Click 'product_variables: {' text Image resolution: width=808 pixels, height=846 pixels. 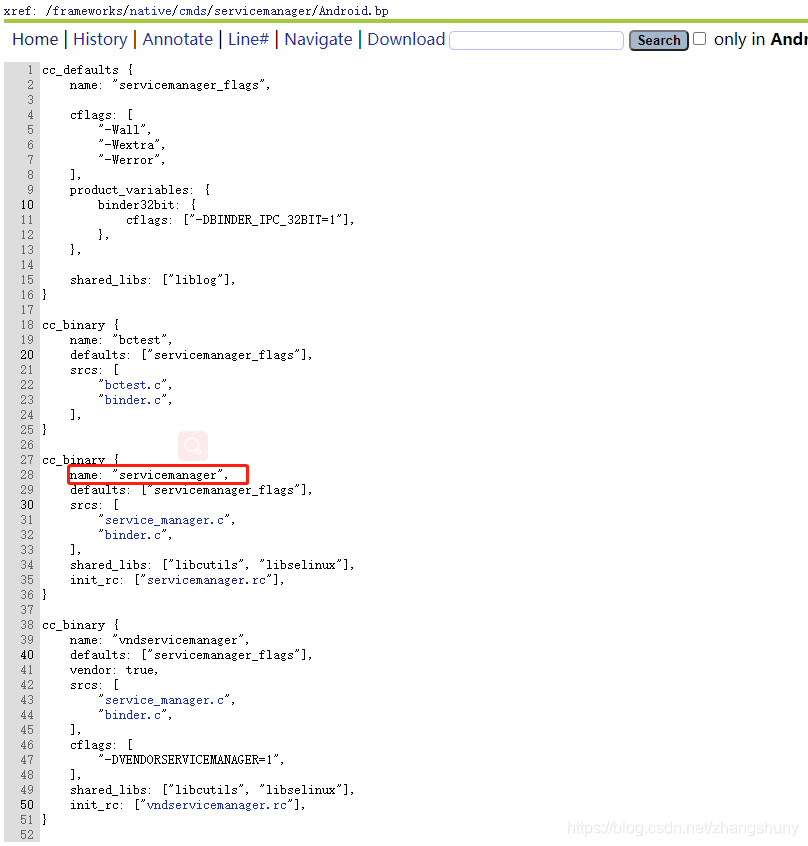[140, 190]
